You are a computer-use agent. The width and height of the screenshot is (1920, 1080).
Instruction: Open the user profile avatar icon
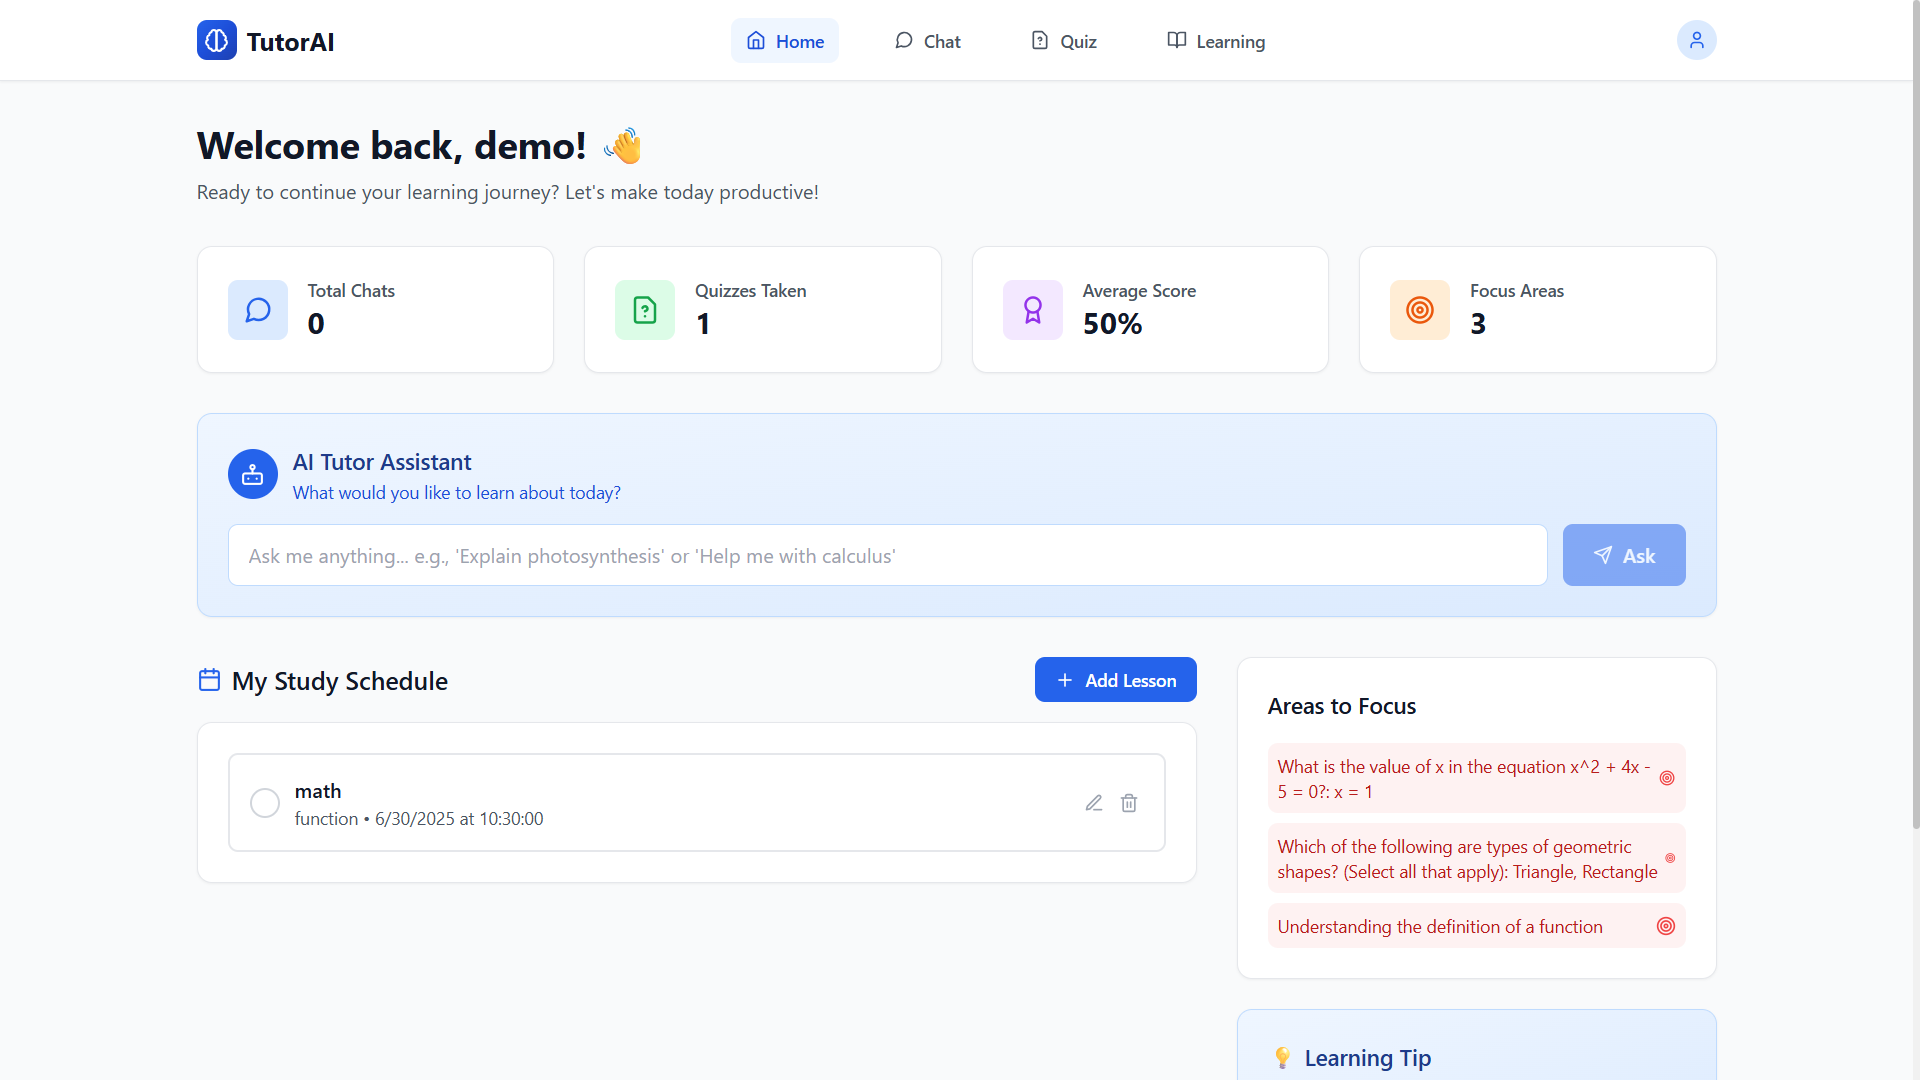(1696, 41)
